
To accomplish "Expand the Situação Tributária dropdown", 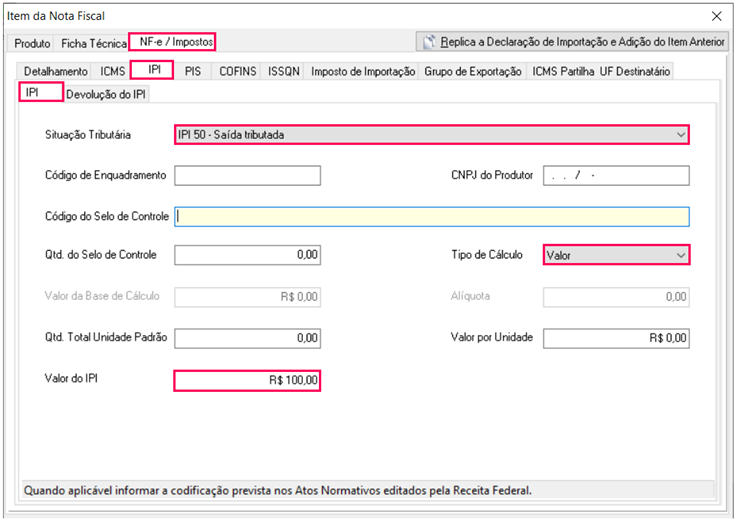I will pyautogui.click(x=432, y=134).
